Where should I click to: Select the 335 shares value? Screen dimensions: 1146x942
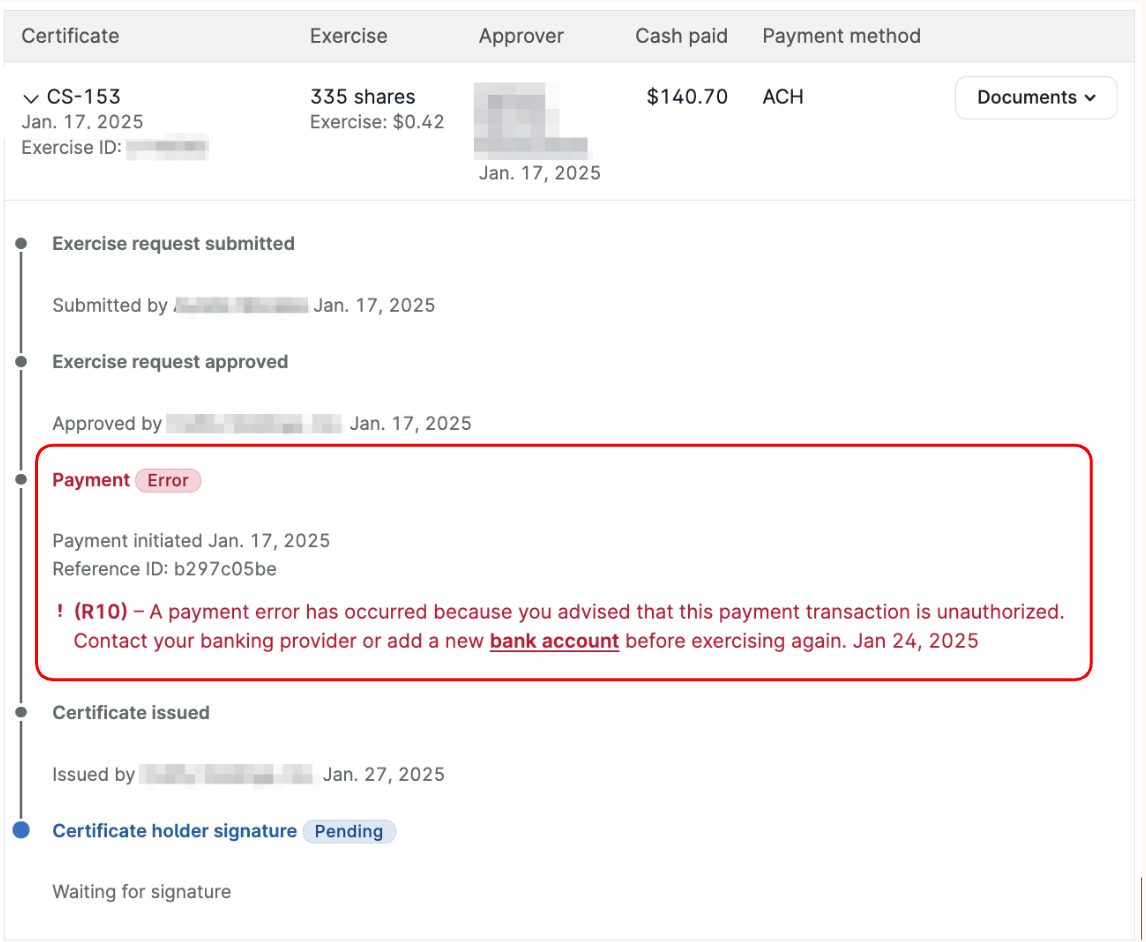(x=363, y=96)
